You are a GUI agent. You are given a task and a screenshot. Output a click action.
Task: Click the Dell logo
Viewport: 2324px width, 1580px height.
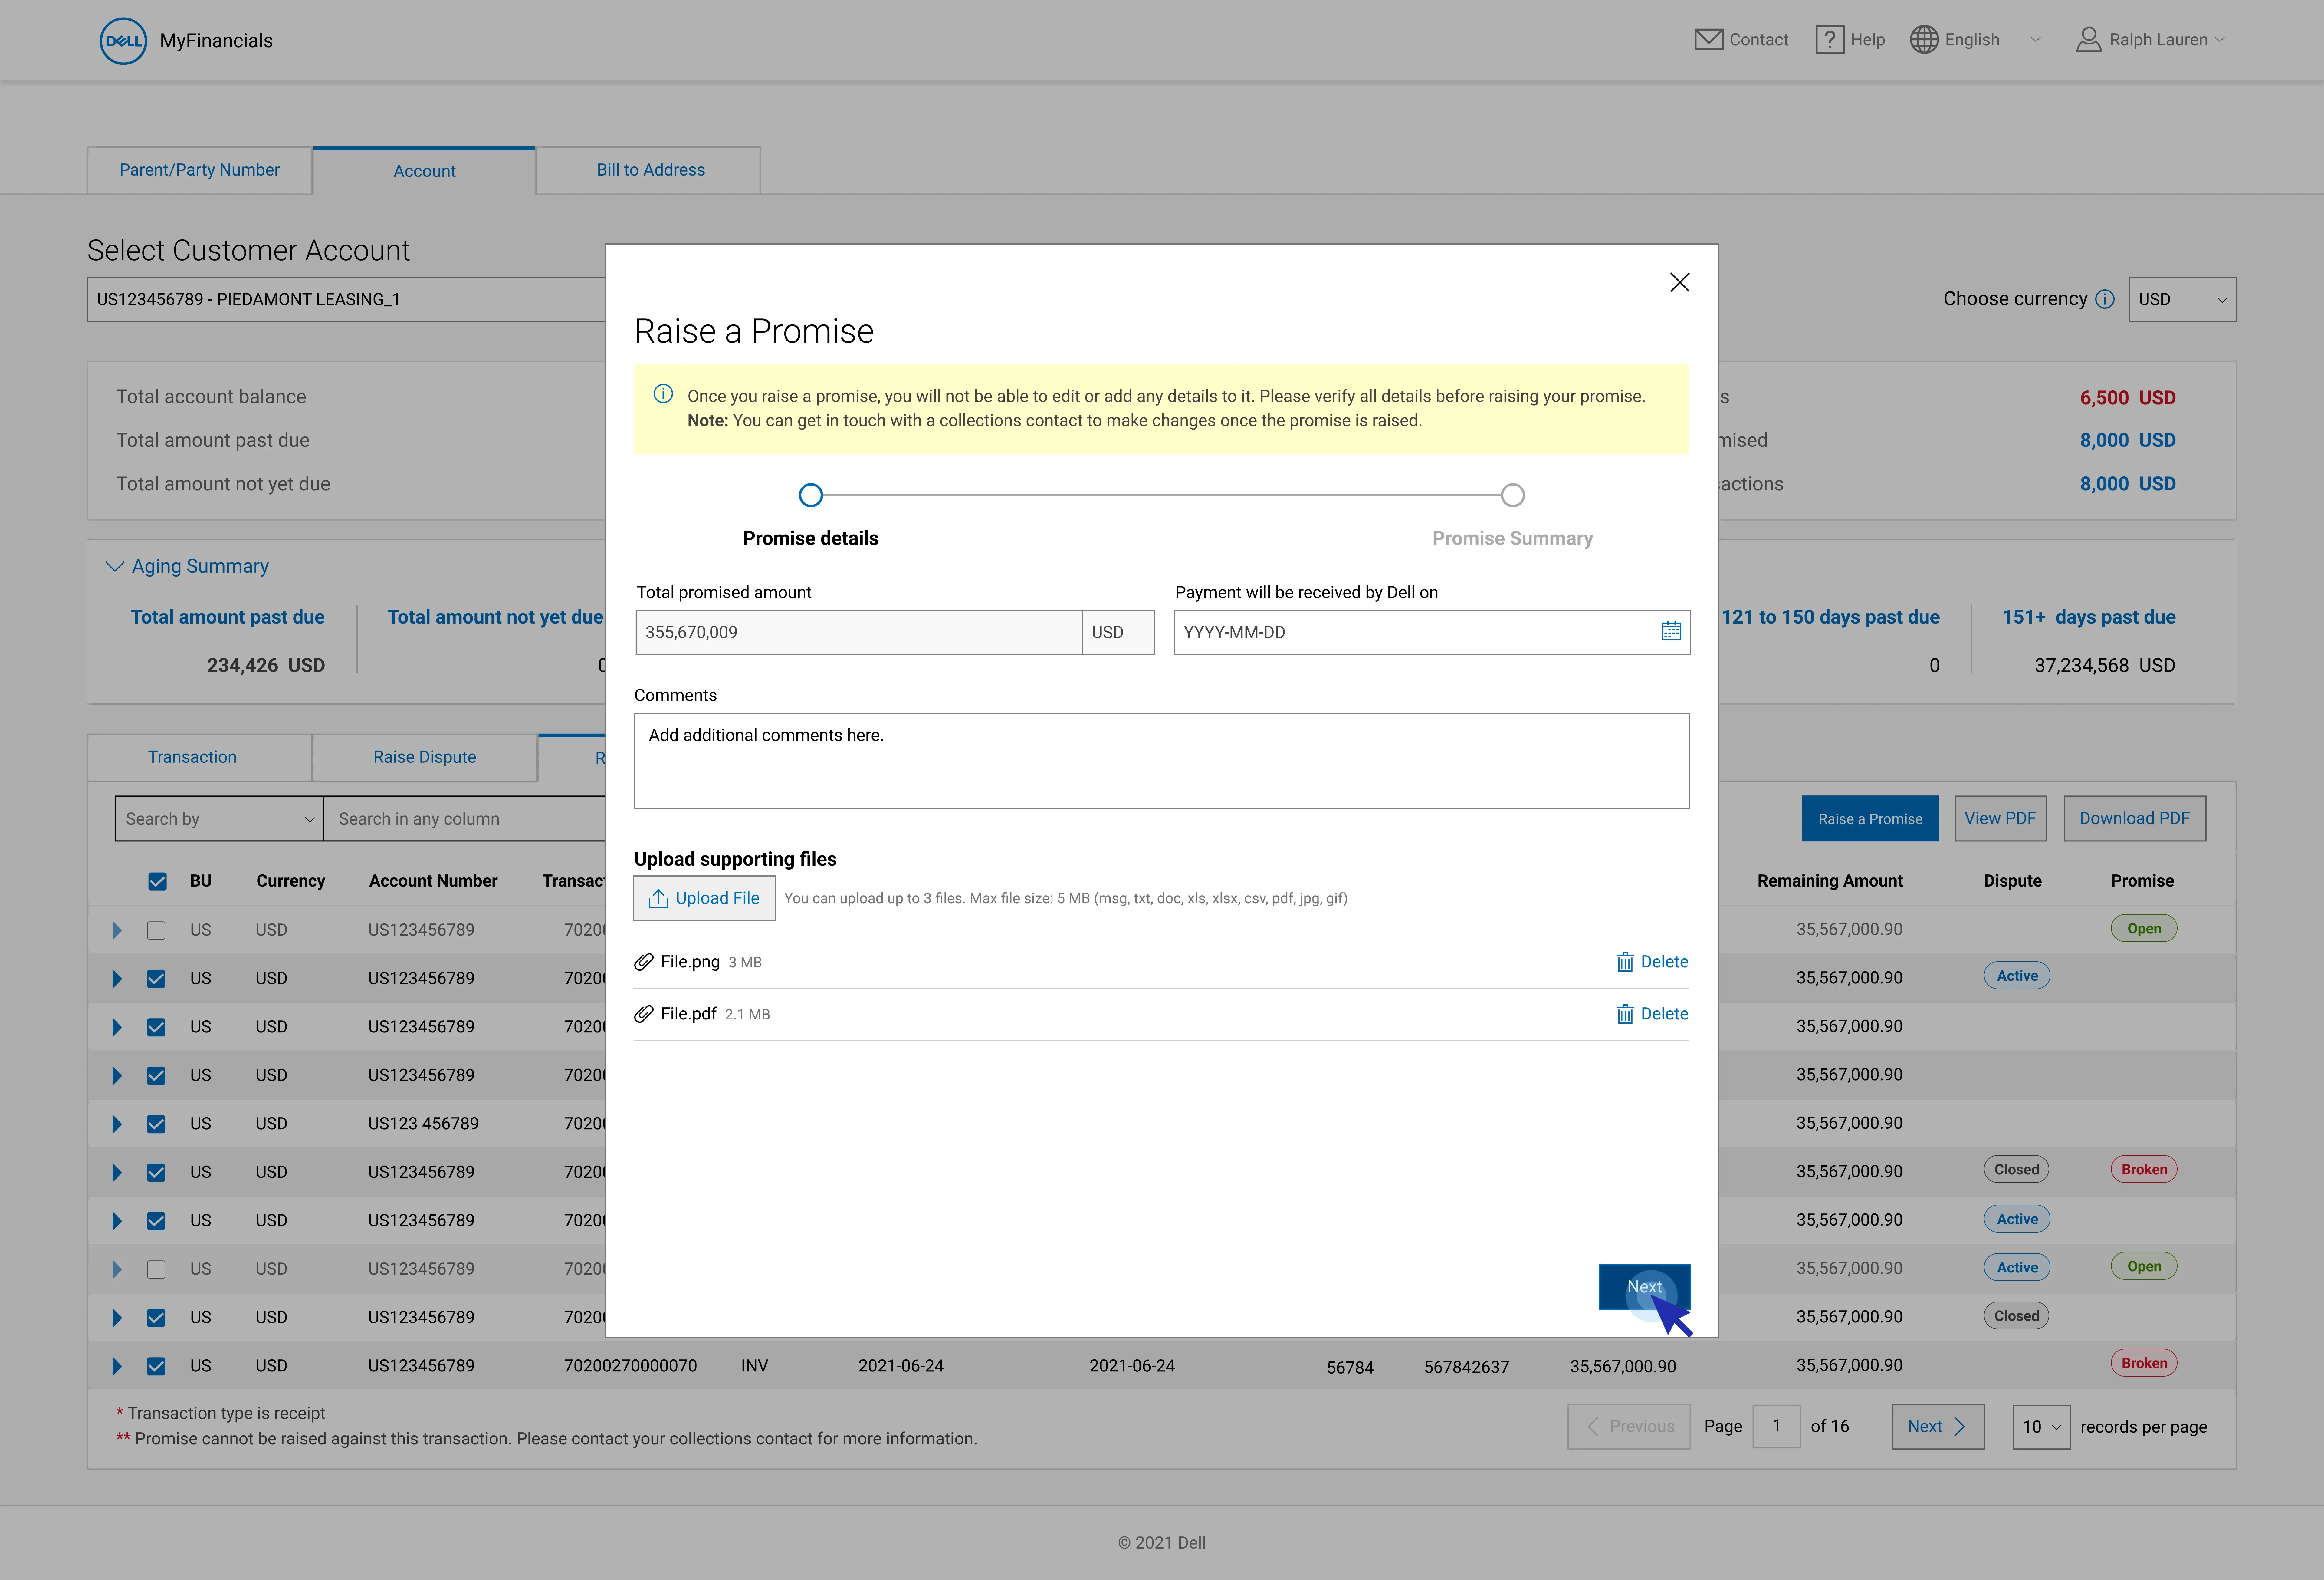click(123, 41)
